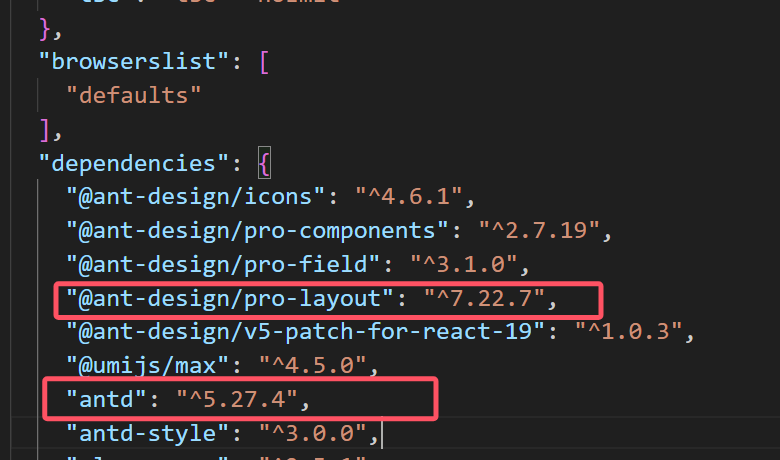780x460 pixels.
Task: Click the "^4.5.0" version value
Action: 313,366
